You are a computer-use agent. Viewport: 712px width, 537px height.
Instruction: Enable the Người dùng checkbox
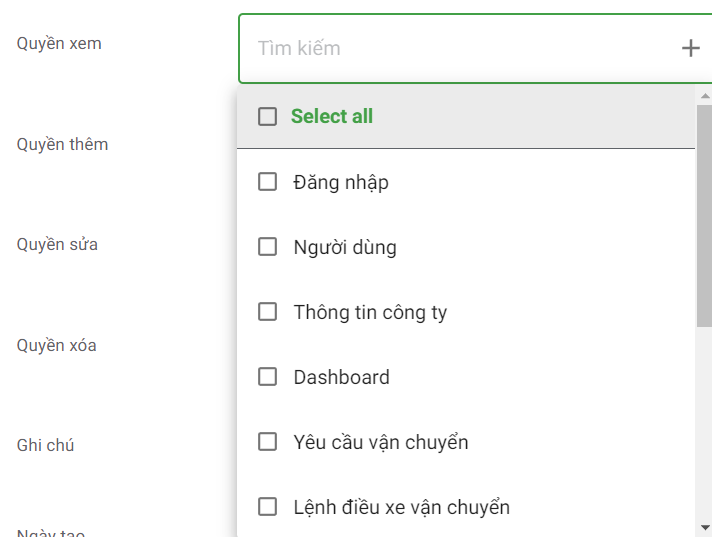[x=267, y=247]
